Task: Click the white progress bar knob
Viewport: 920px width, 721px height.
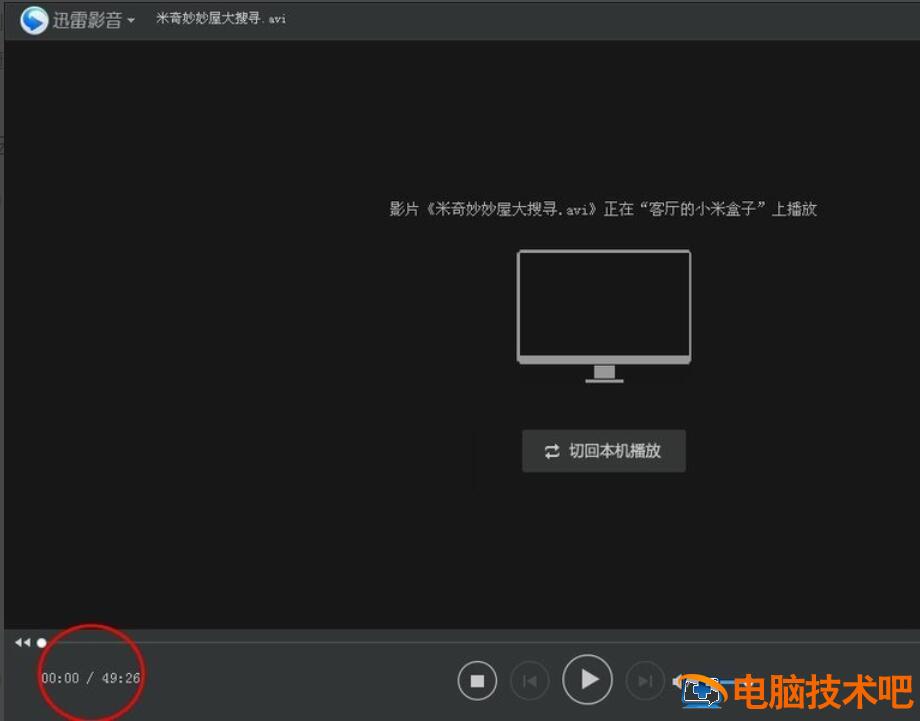Action: pos(42,643)
